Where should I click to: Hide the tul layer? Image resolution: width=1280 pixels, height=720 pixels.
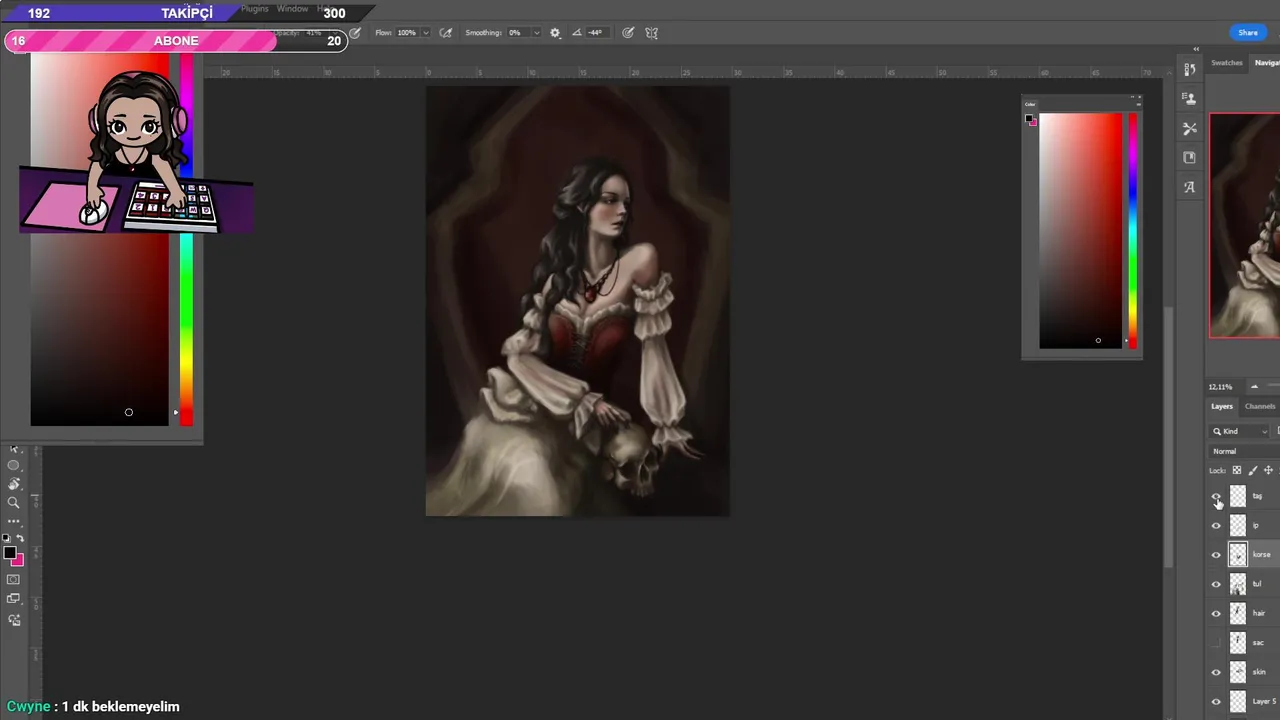(x=1216, y=584)
